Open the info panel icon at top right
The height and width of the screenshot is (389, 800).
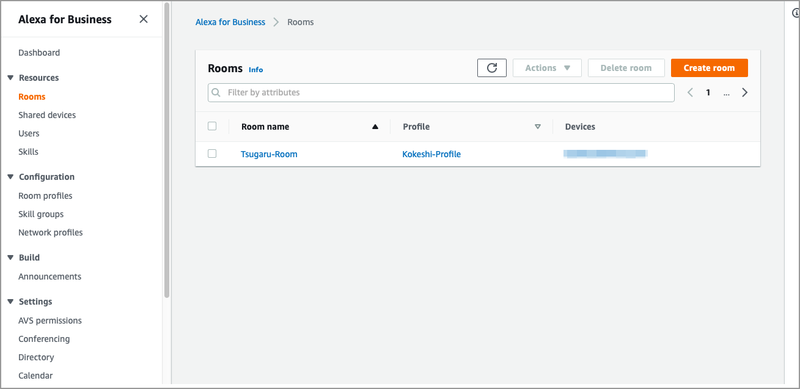[x=795, y=14]
